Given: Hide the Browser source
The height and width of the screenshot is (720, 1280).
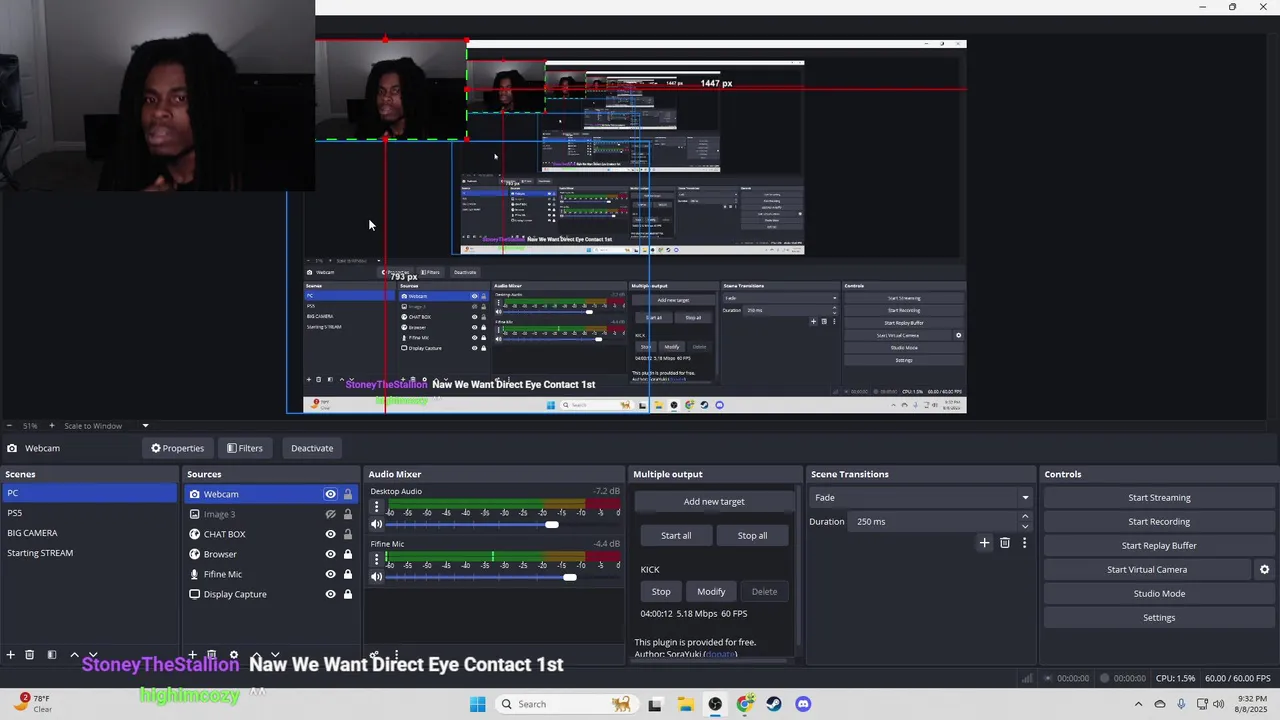Looking at the screenshot, I should click(x=330, y=554).
